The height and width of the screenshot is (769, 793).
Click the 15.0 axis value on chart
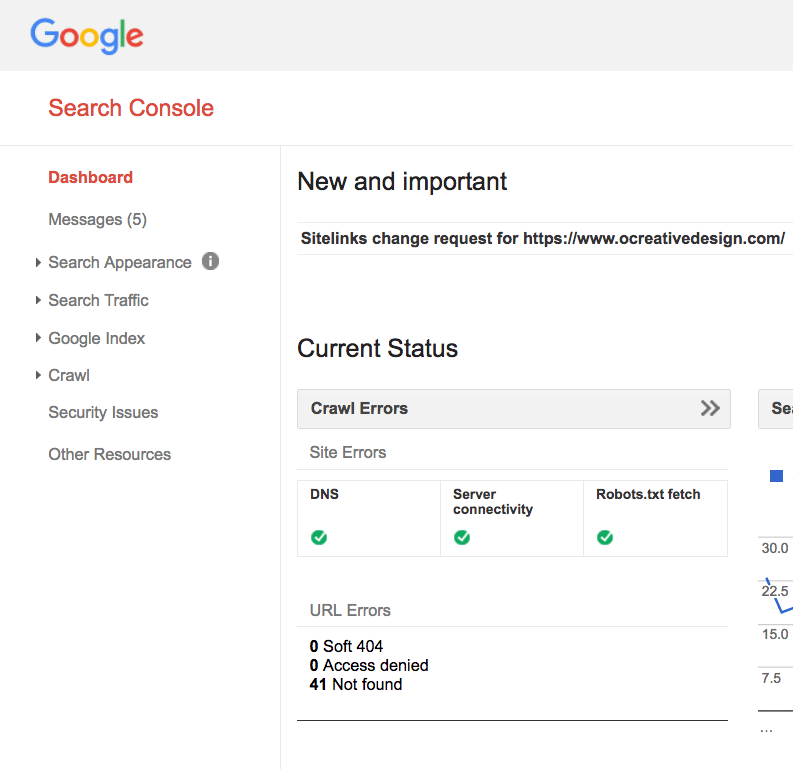pyautogui.click(x=775, y=634)
